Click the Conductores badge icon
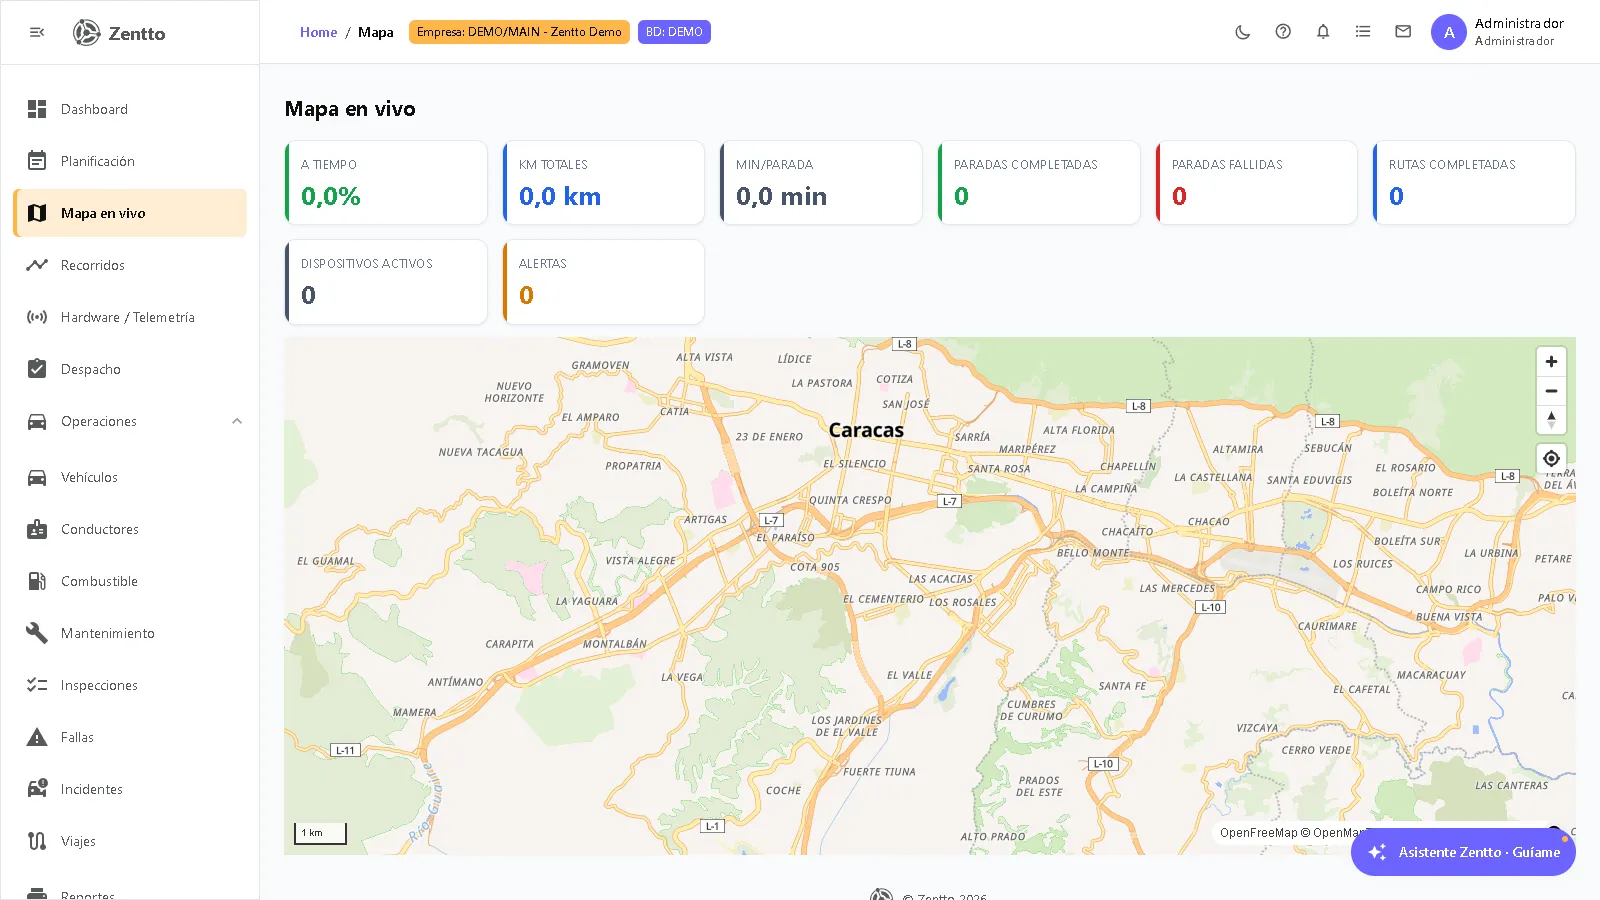Viewport: 1600px width, 900px height. (37, 529)
